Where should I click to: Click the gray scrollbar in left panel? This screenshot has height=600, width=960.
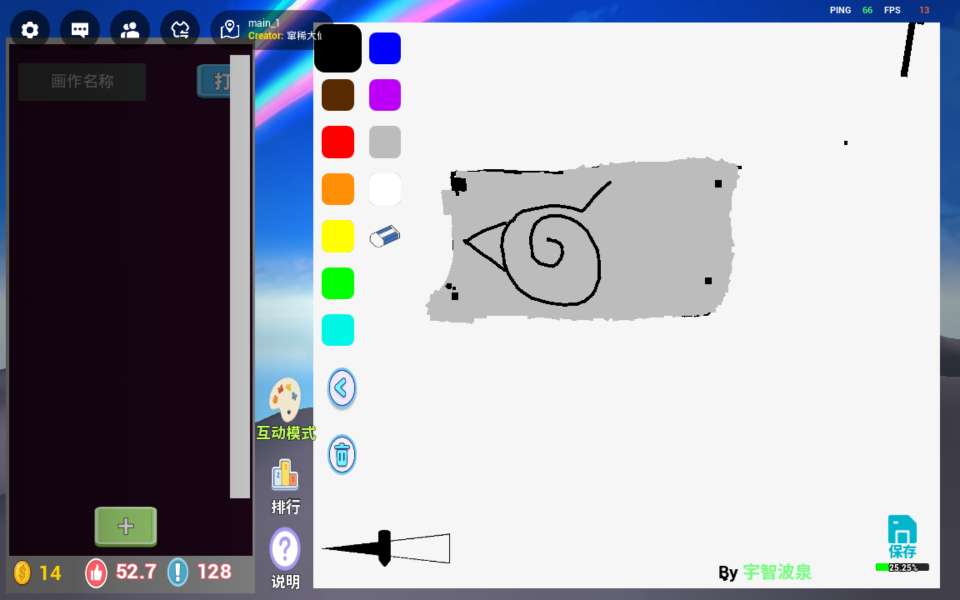click(x=240, y=276)
